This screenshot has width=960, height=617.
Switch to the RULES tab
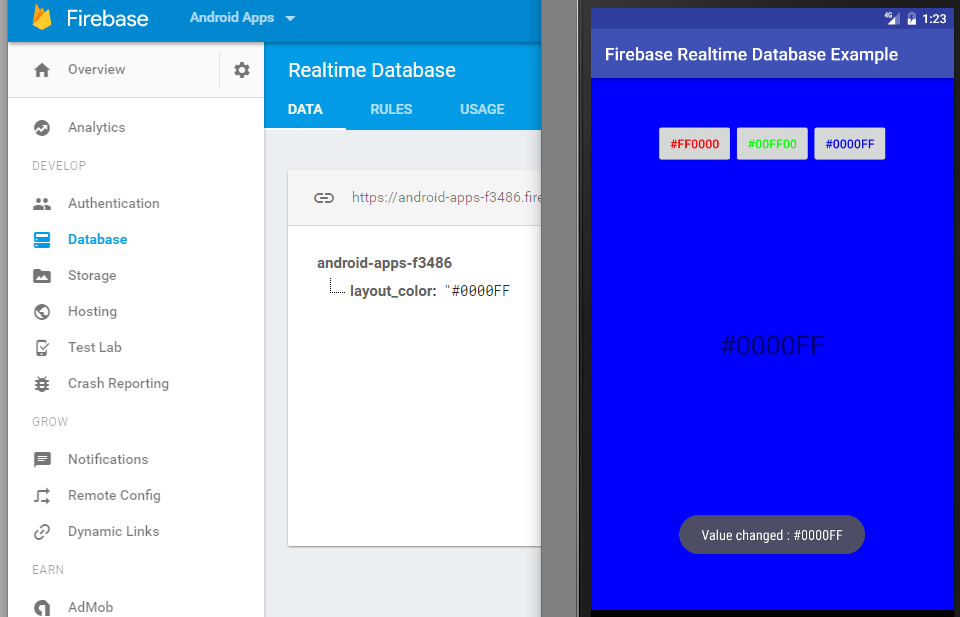(x=391, y=110)
